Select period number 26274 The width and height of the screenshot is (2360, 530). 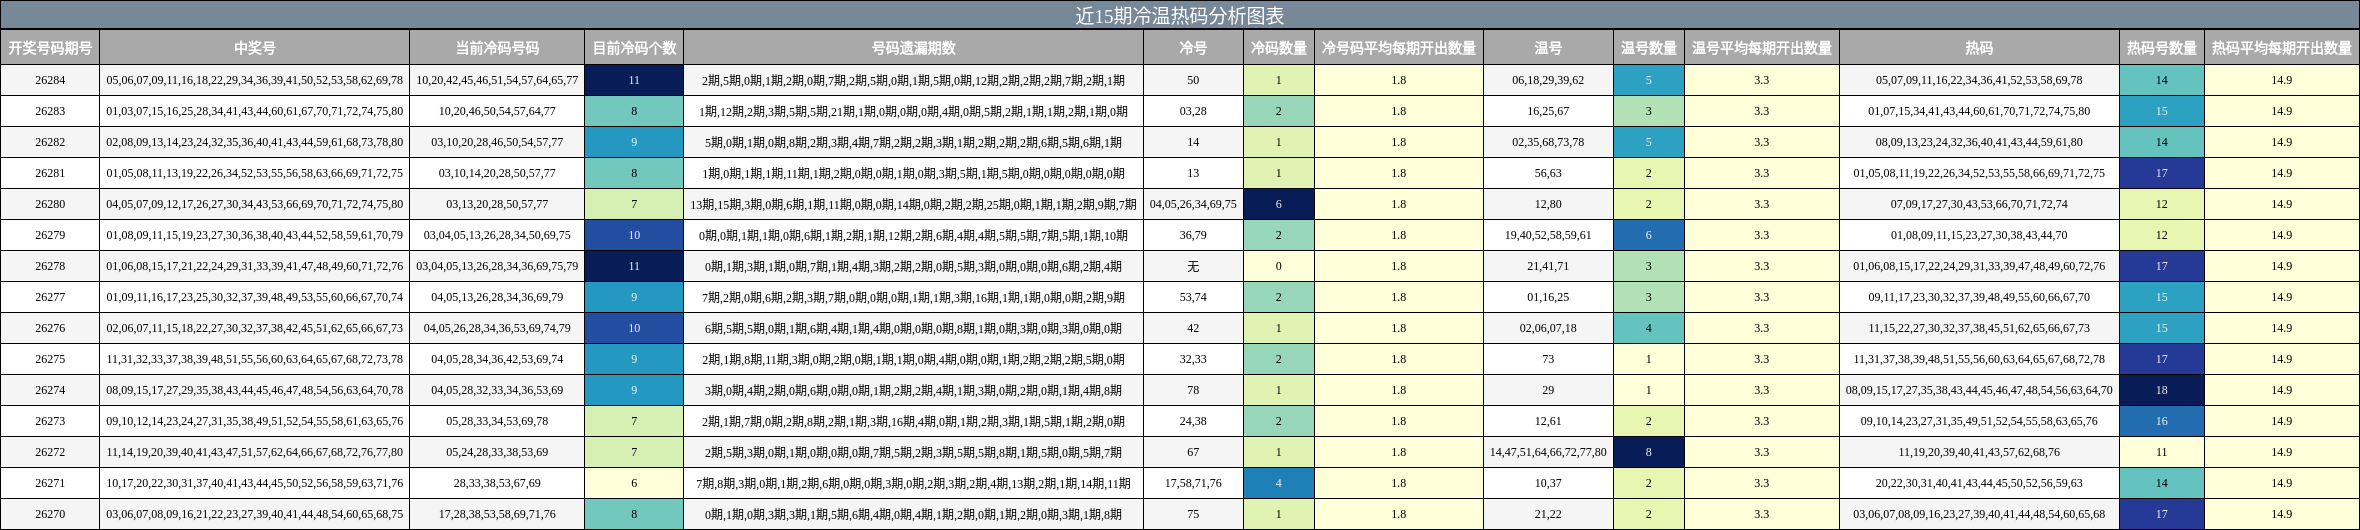tap(50, 390)
